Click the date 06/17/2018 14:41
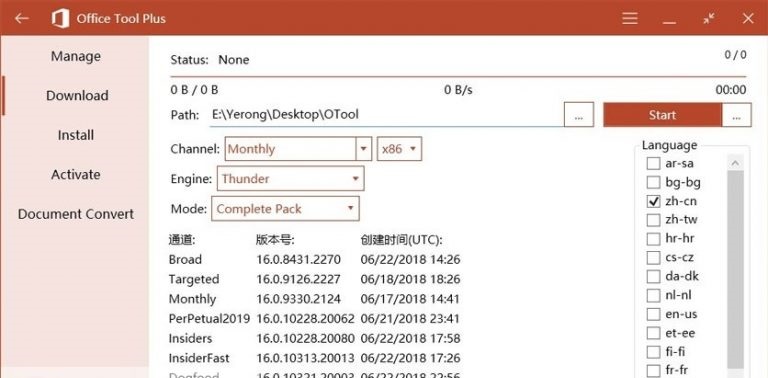The image size is (768, 378). tap(410, 299)
